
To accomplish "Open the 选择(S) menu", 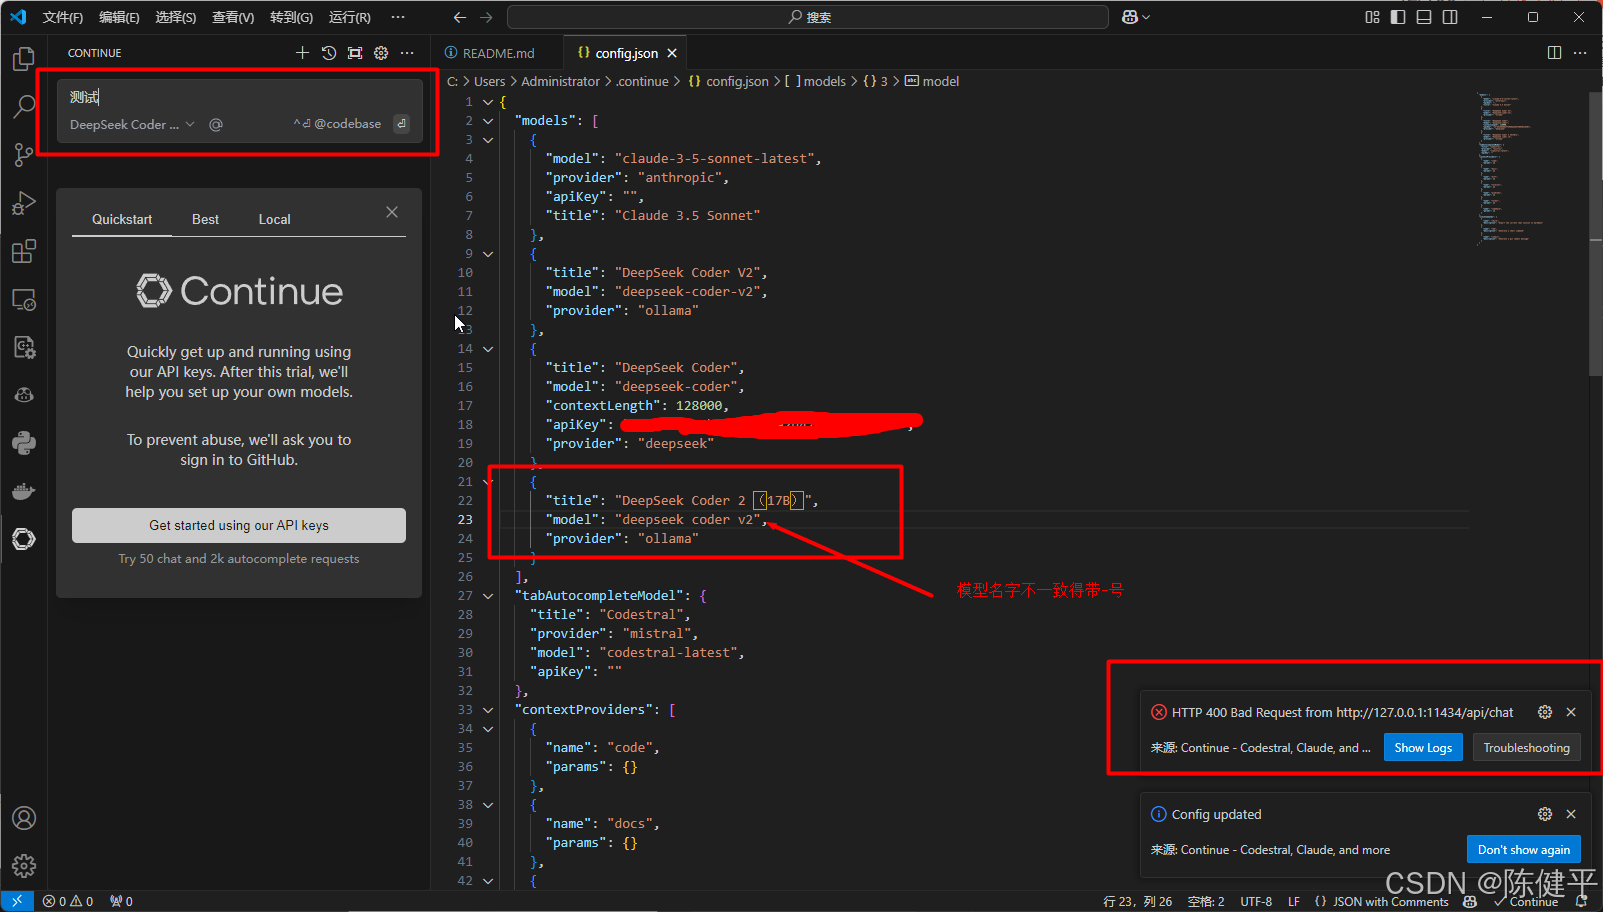I will tap(176, 17).
